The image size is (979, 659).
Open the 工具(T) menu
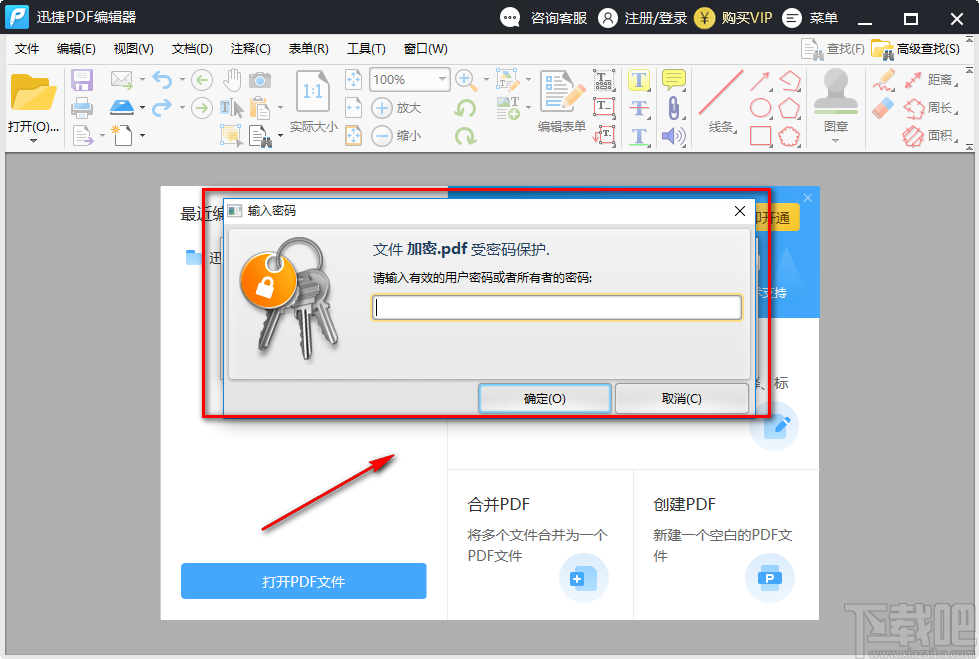367,49
